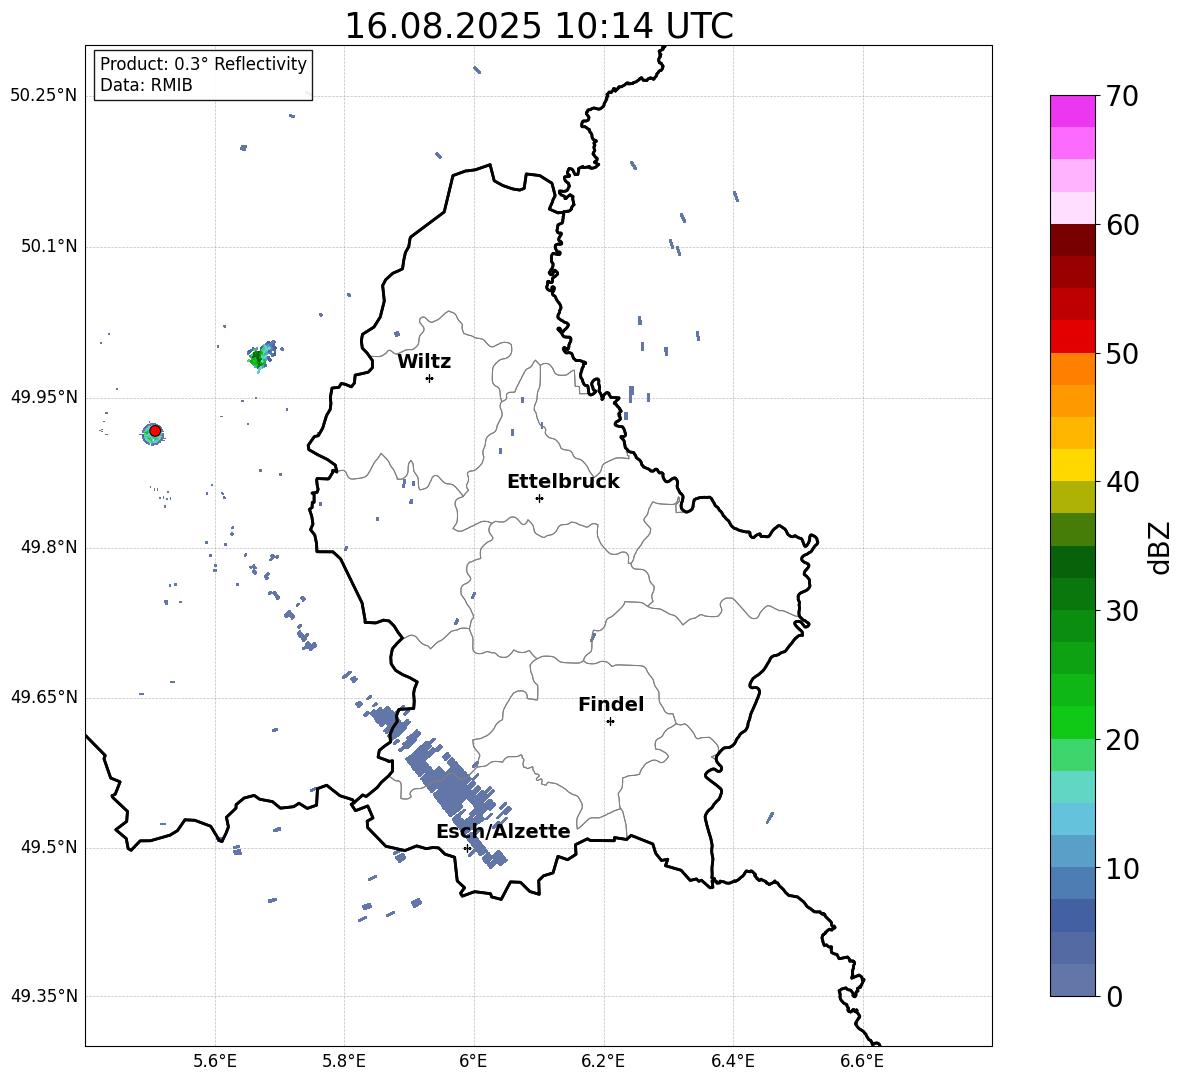Pick the bright red swatch just above 50 dBZ
Screen dimensions: 1184x1081
(1072, 337)
